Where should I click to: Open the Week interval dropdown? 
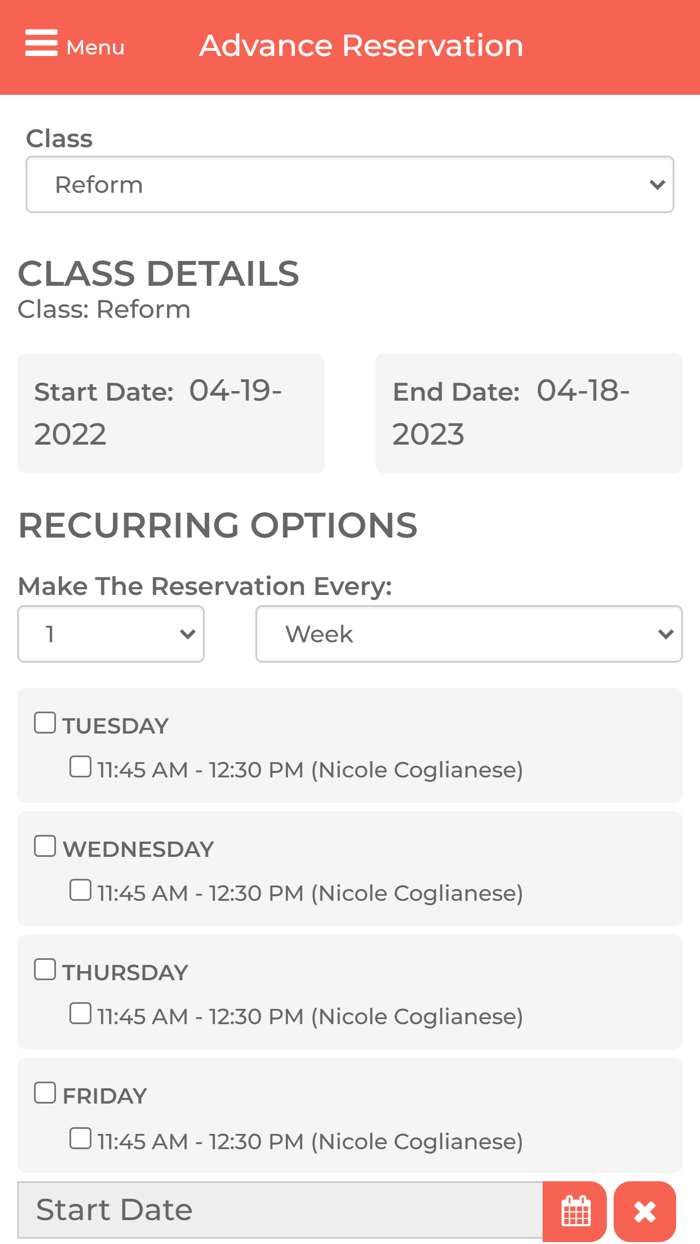pyautogui.click(x=468, y=634)
